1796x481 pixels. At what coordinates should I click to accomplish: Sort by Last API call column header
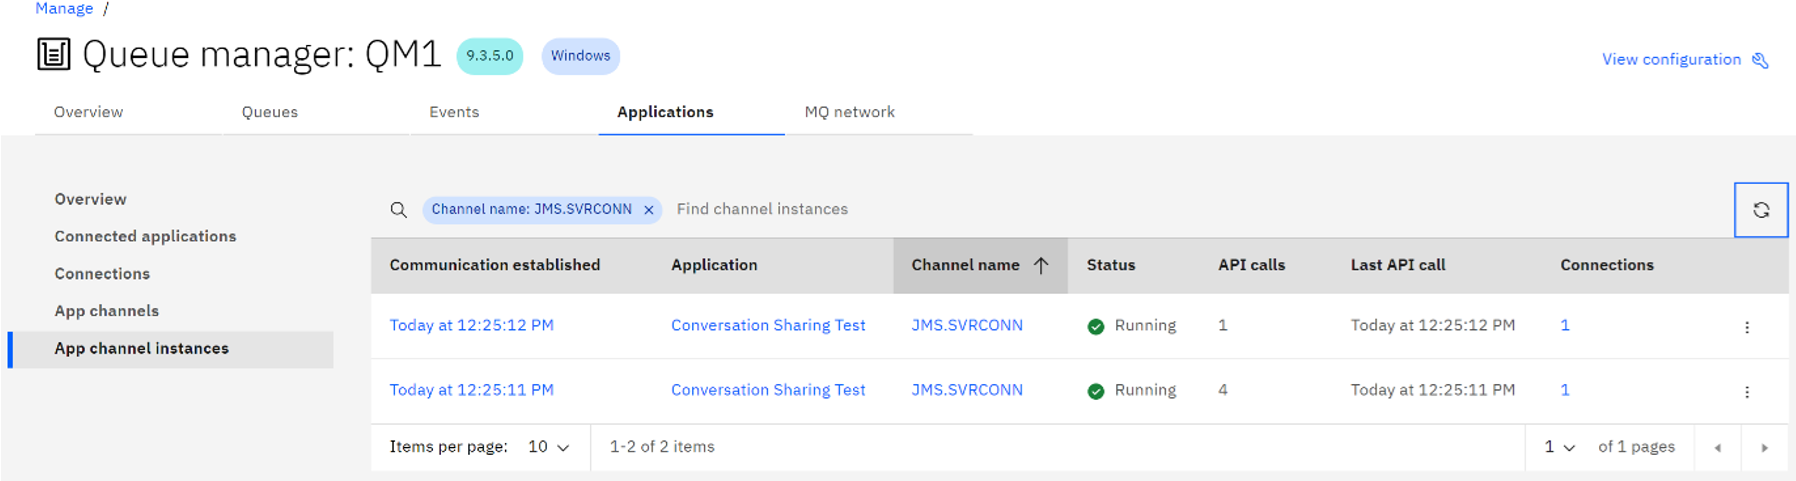[1398, 265]
